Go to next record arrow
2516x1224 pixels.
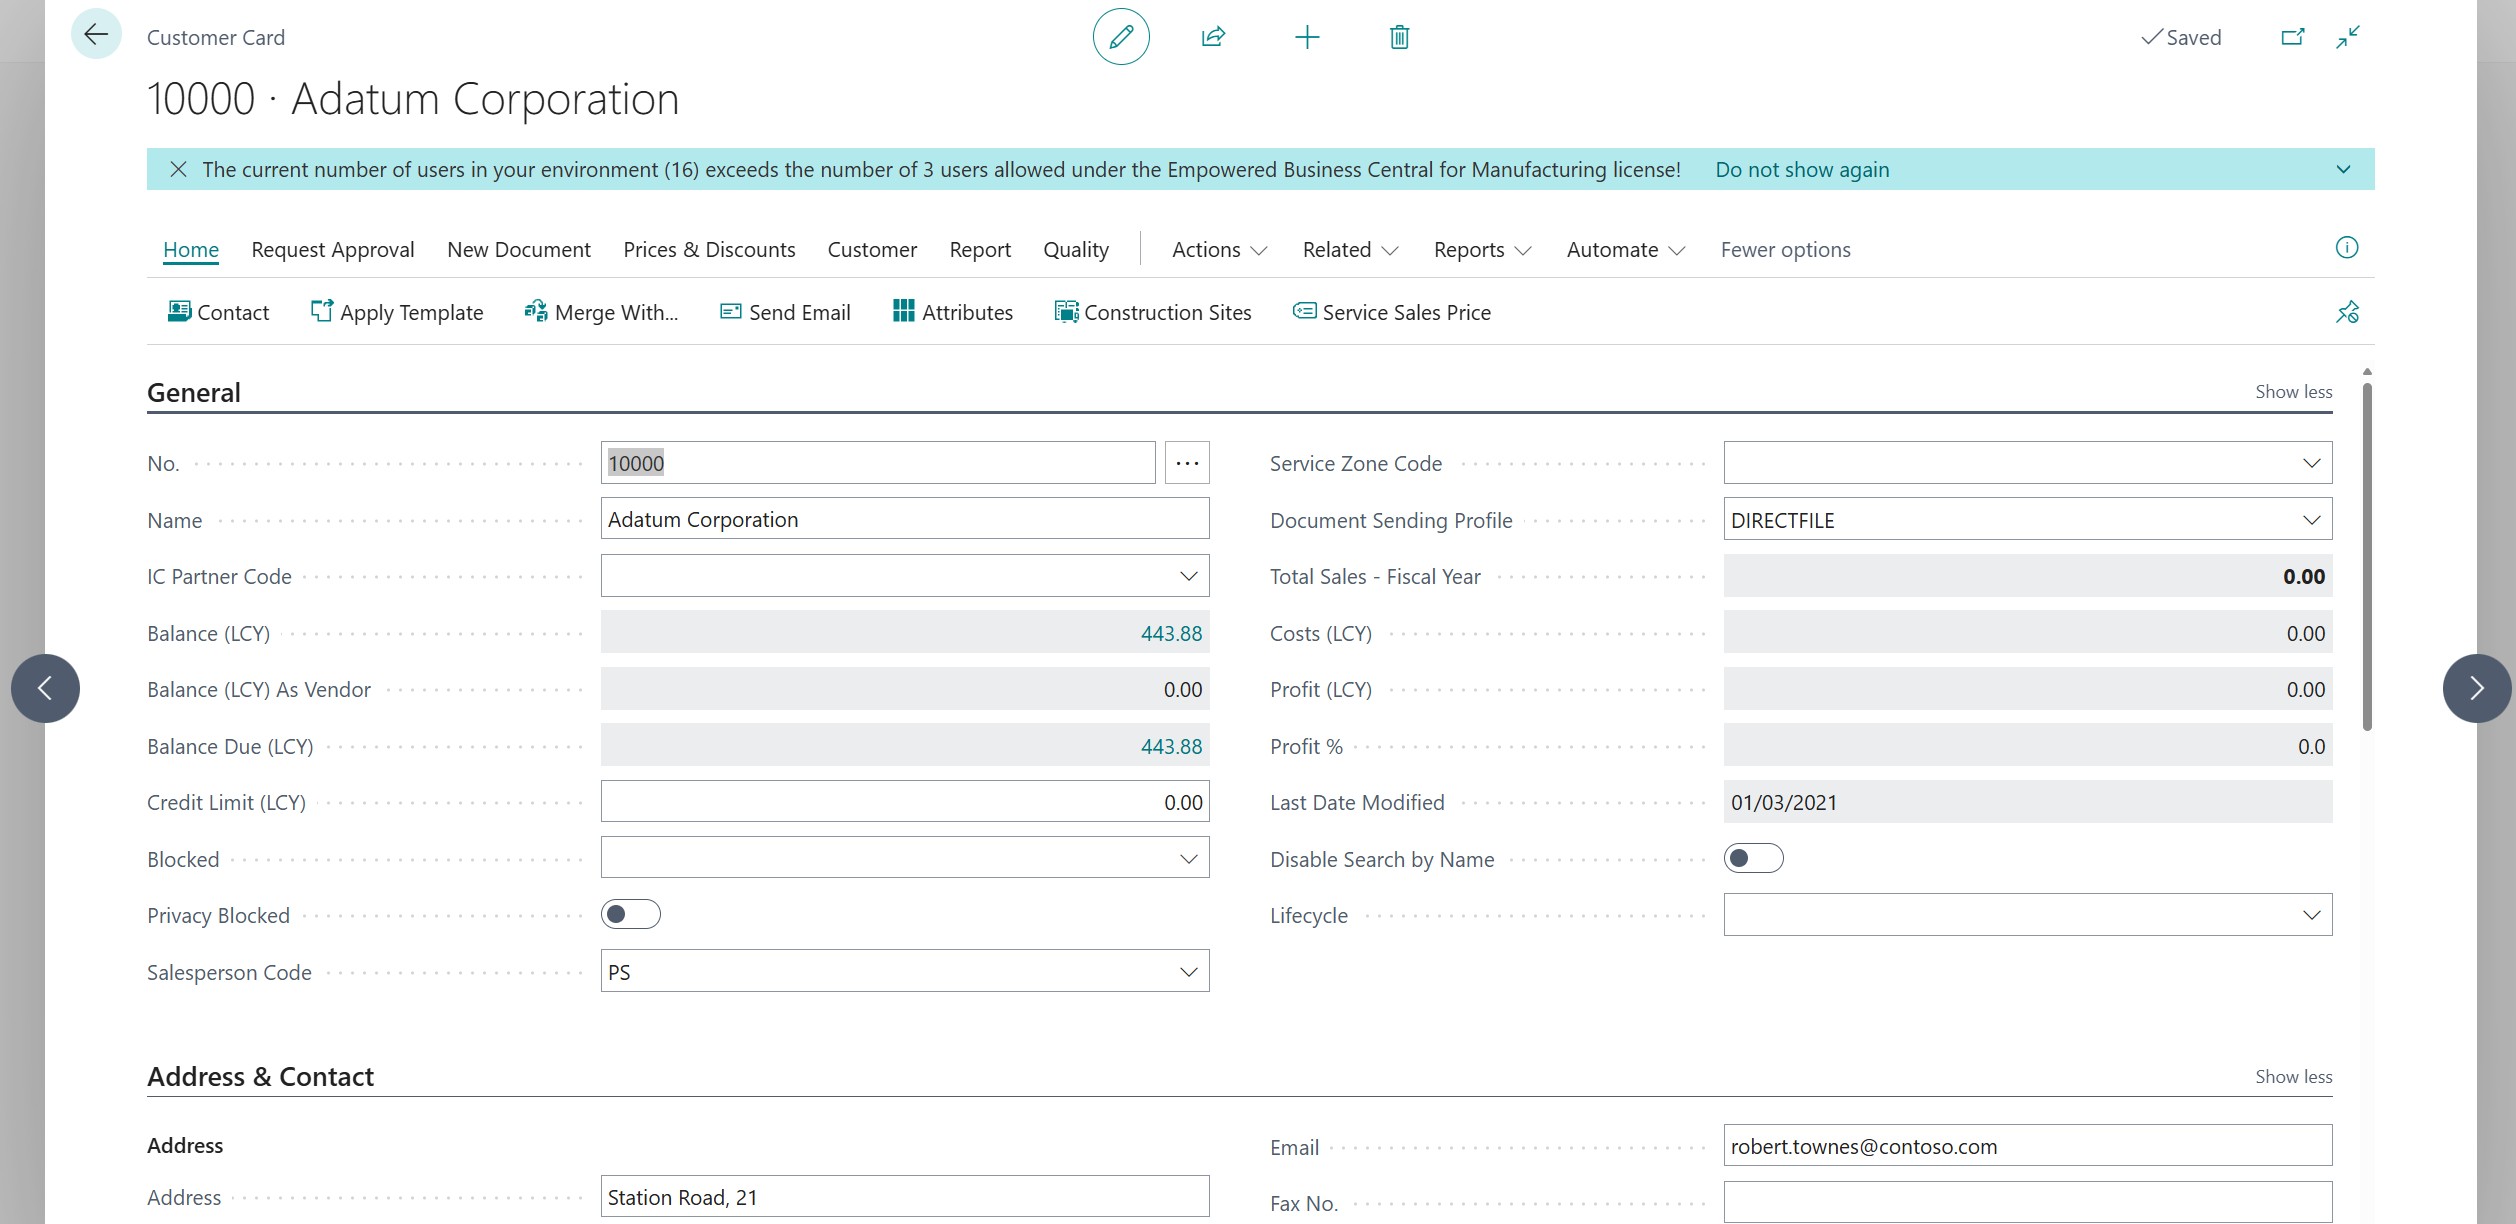pos(2476,688)
